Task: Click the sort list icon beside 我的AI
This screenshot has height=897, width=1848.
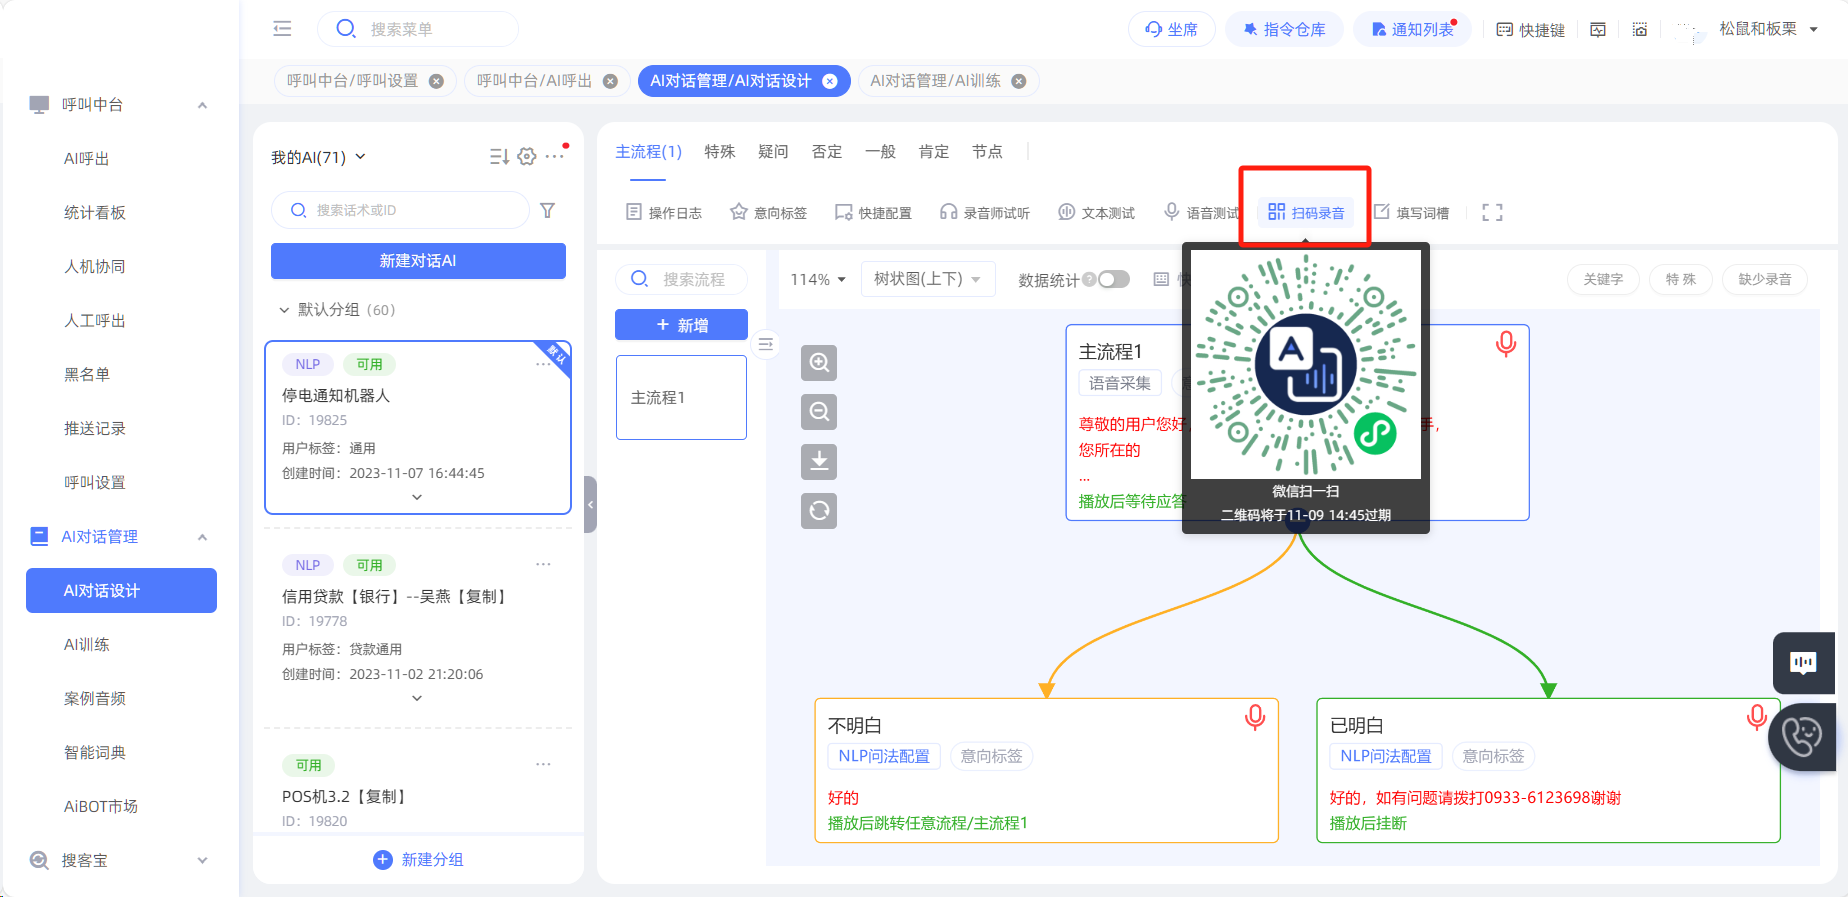Action: click(499, 157)
